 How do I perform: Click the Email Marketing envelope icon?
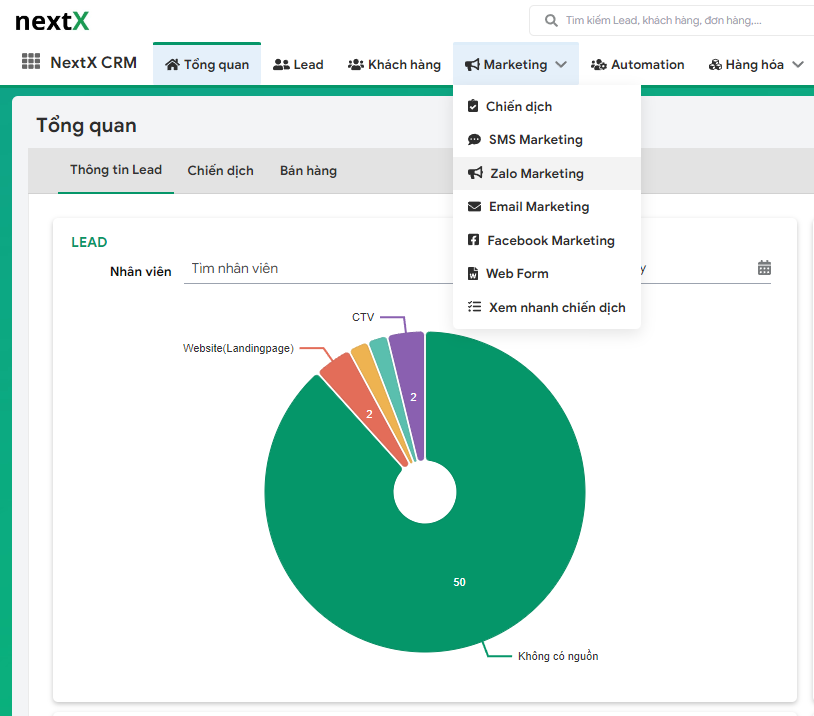(473, 206)
